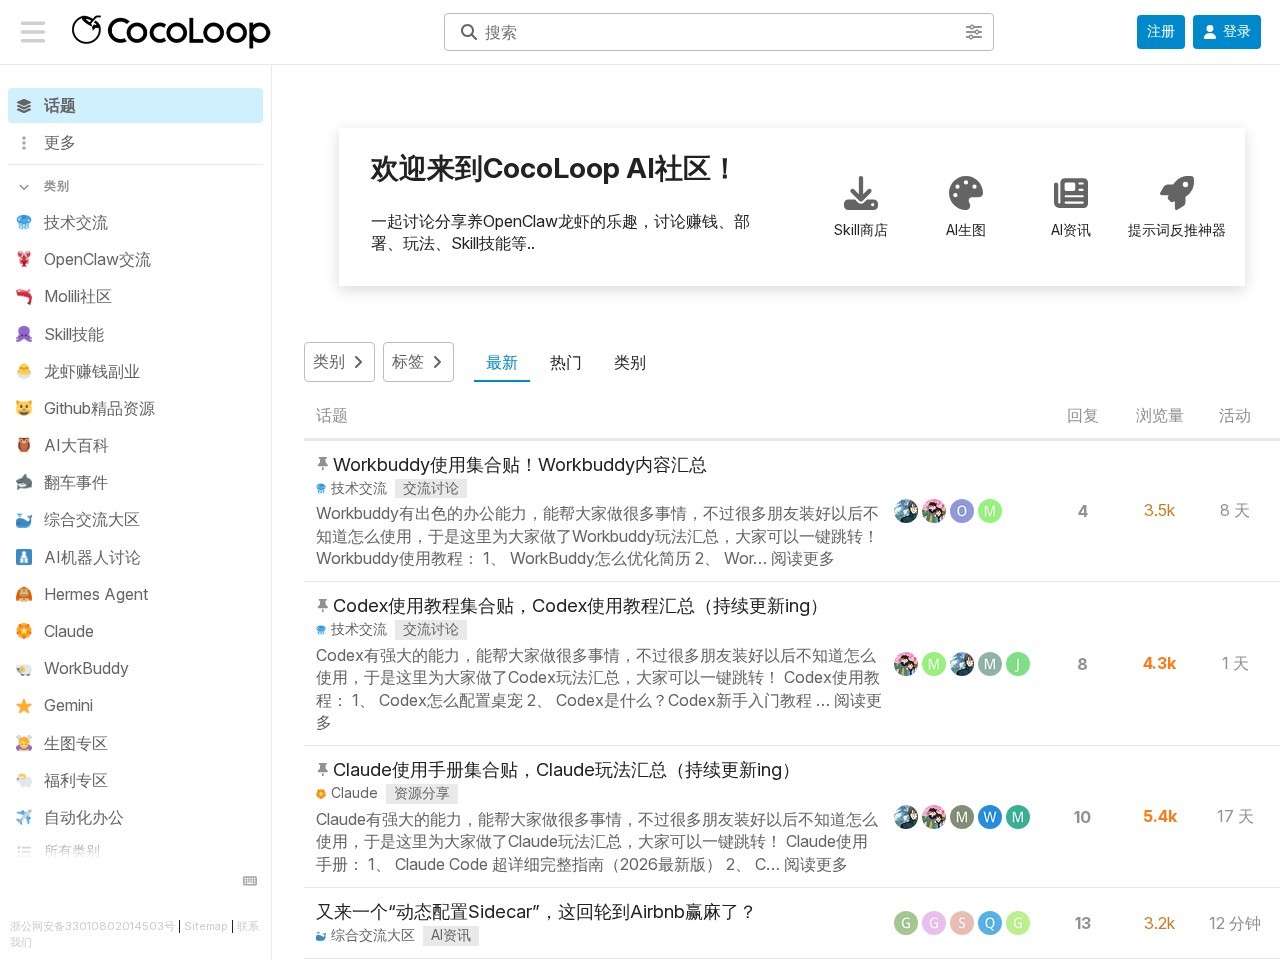This screenshot has width=1280, height=960.
Task: Click 阅读更多 on Workbuddy topic excerpt
Action: click(x=803, y=559)
